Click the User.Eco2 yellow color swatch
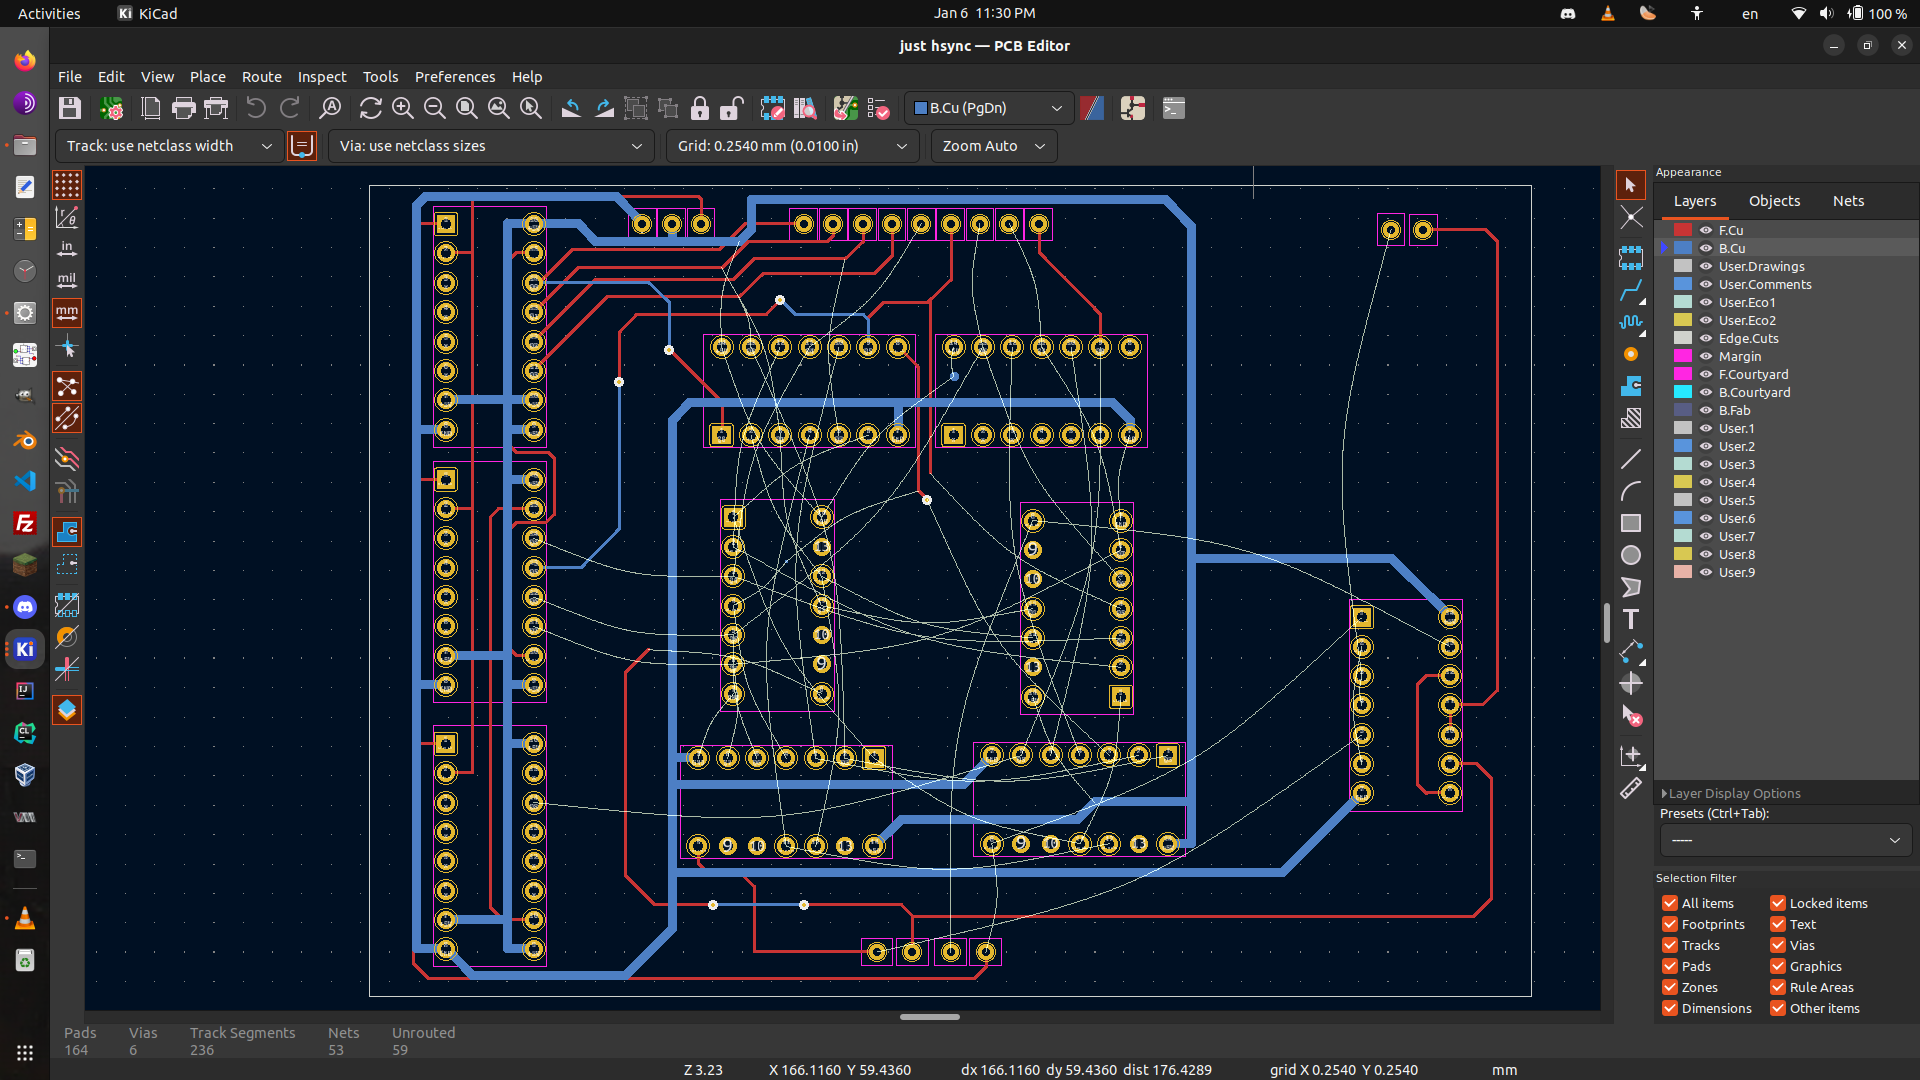The image size is (1920, 1080). coord(1683,320)
